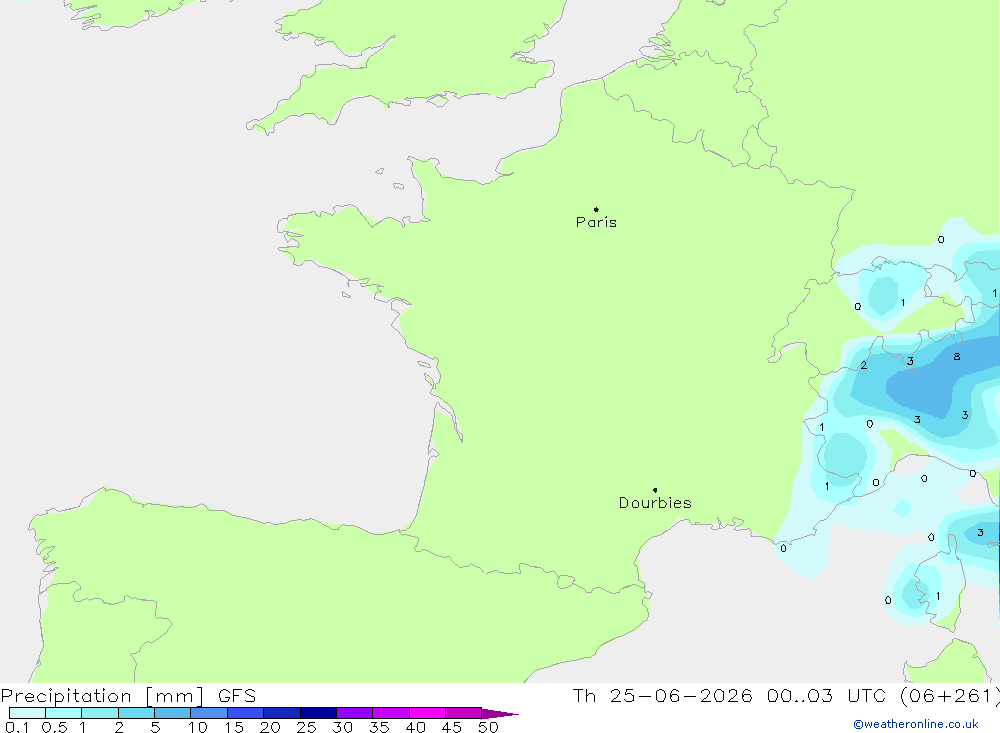This screenshot has width=1000, height=733.
Task: Click the 'GFS' model label
Action: pyautogui.click(x=237, y=696)
